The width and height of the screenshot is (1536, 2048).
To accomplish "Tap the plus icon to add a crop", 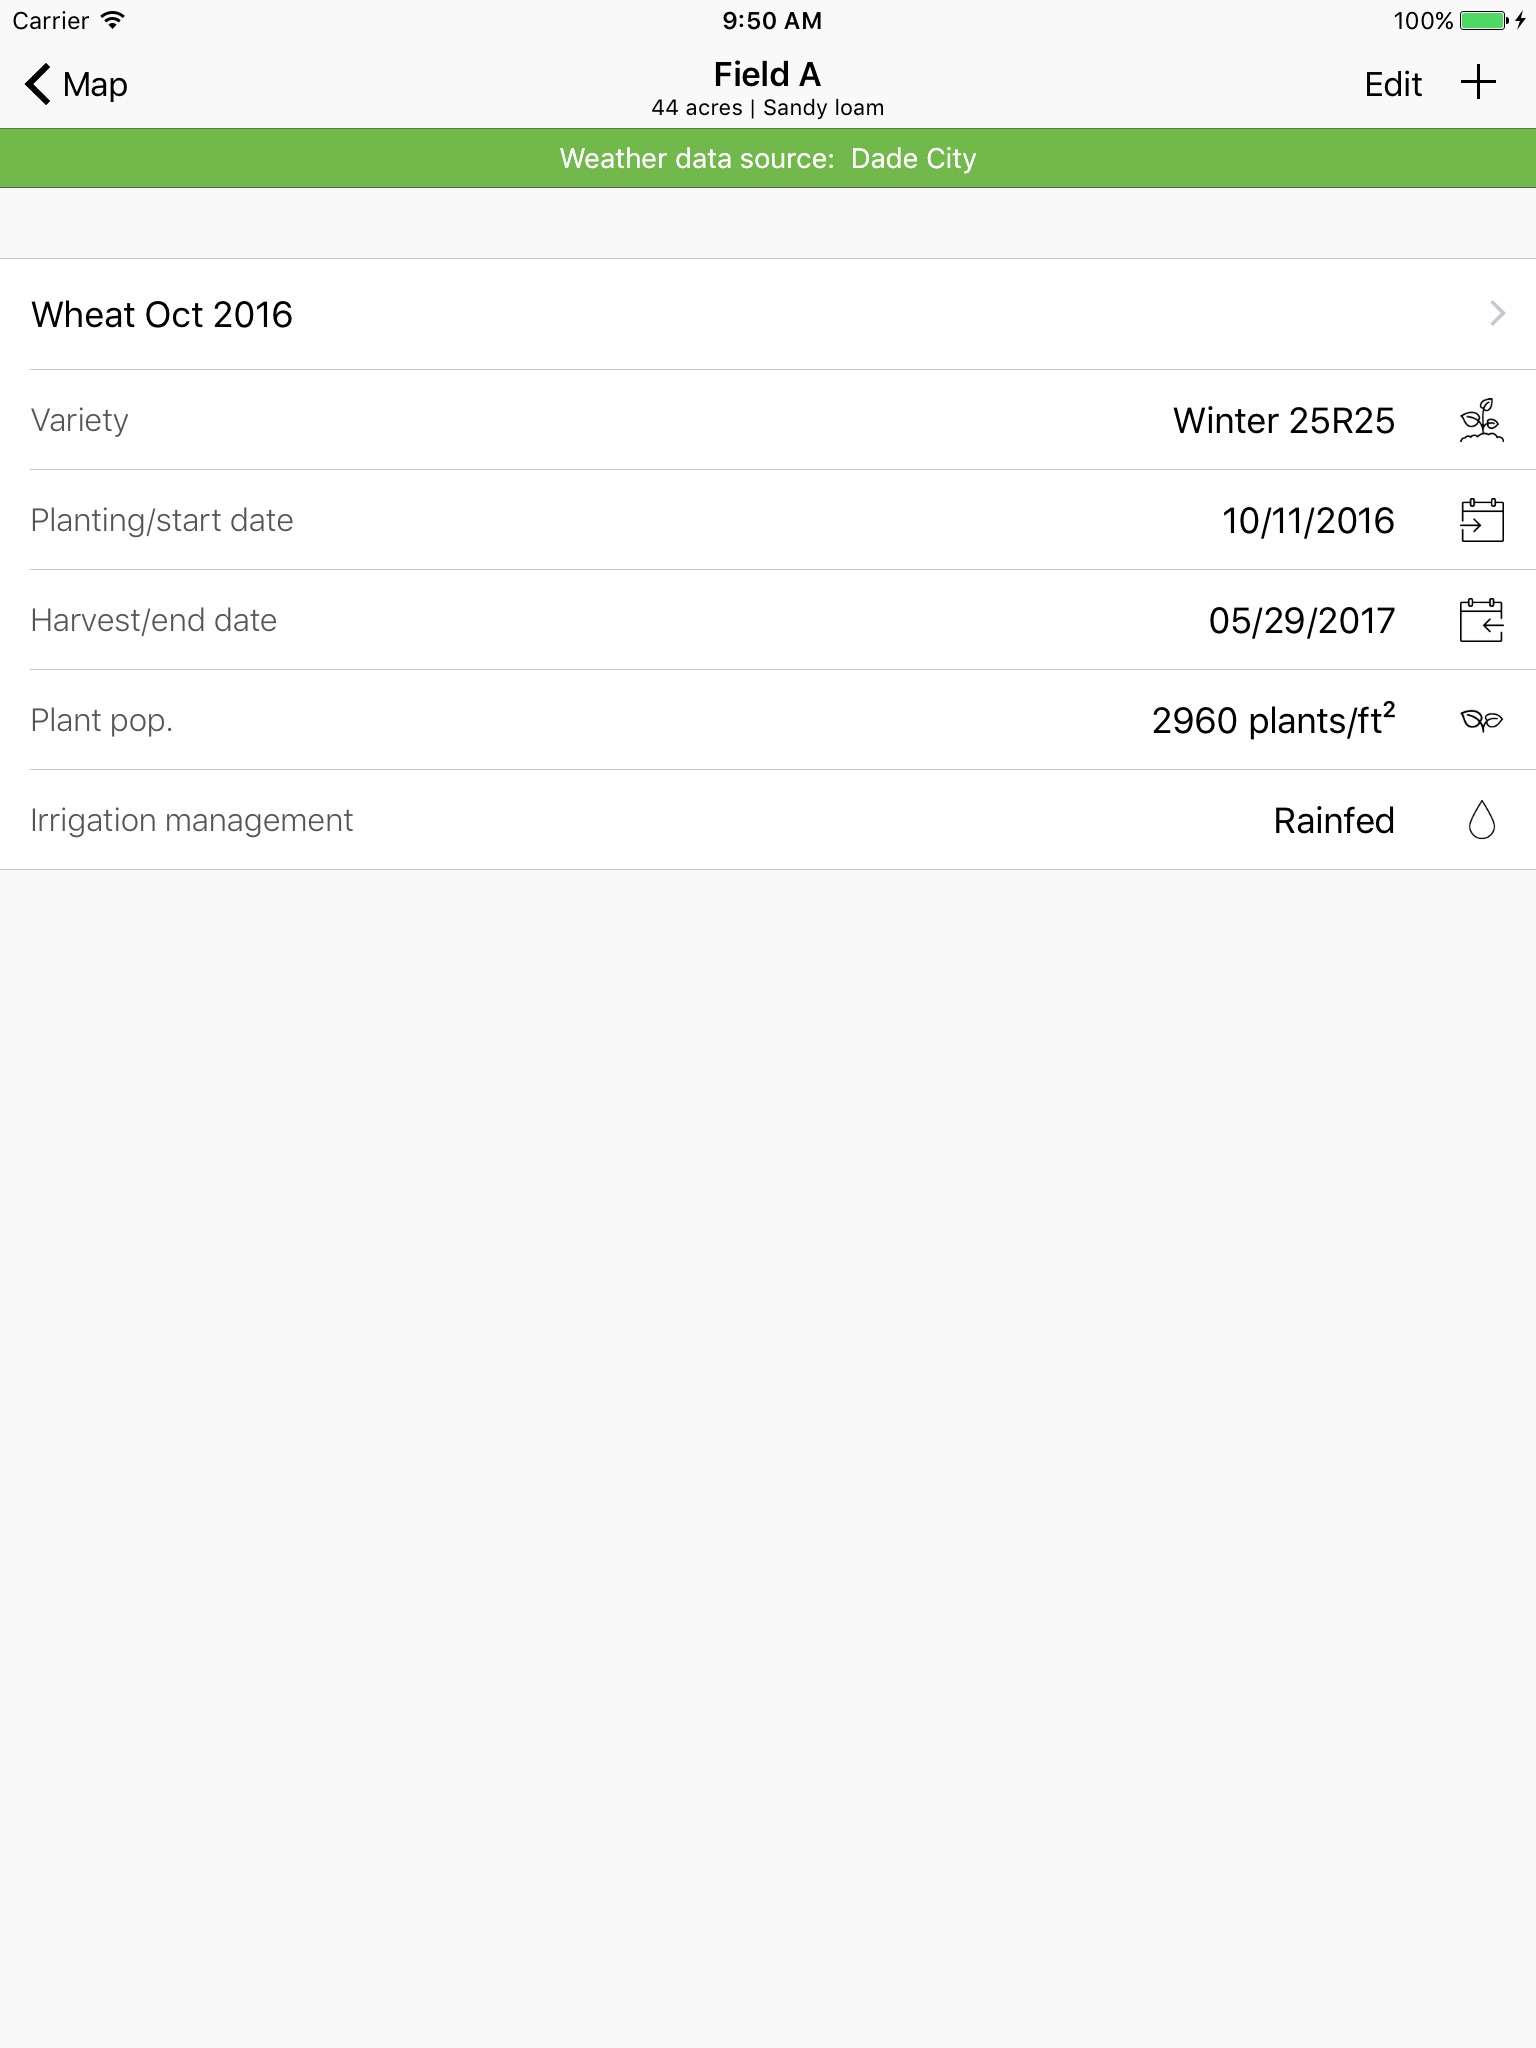I will point(1478,84).
